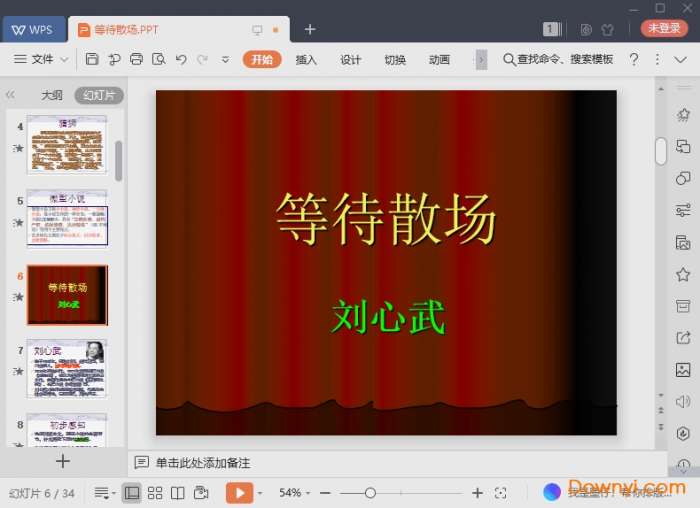Switch to Reading view icon

click(178, 493)
